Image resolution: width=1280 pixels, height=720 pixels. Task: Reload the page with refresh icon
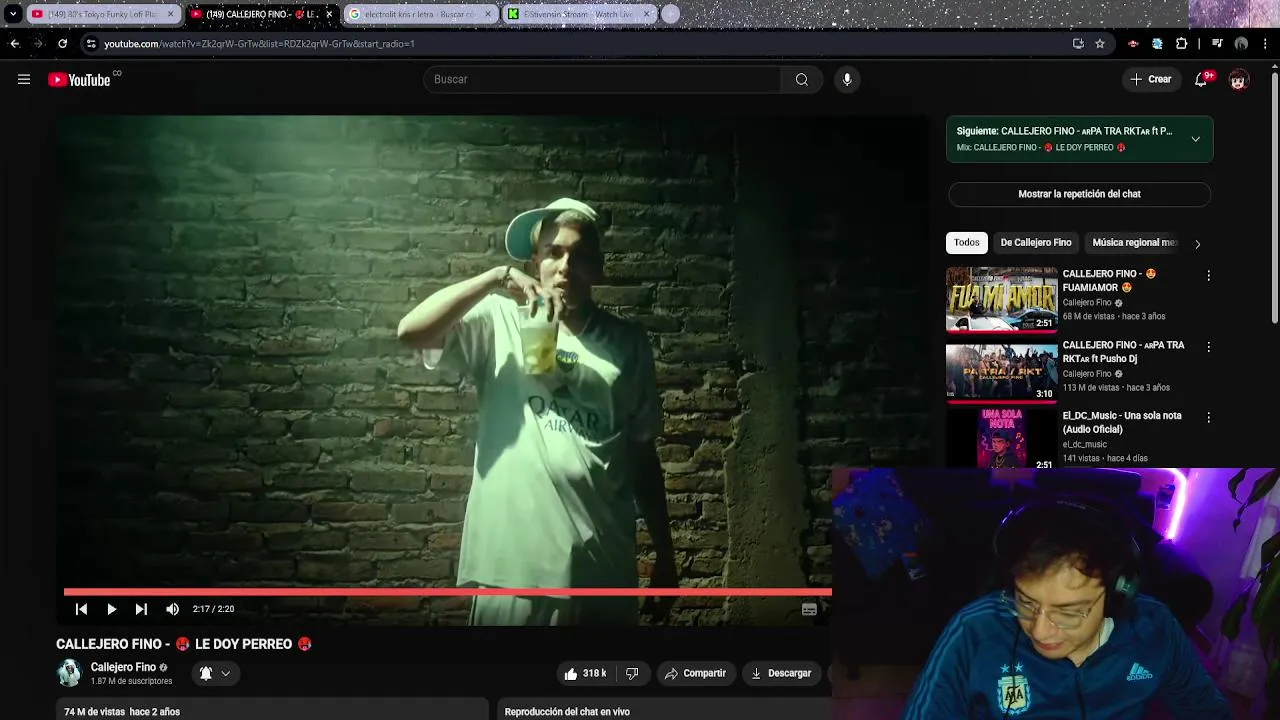62,44
